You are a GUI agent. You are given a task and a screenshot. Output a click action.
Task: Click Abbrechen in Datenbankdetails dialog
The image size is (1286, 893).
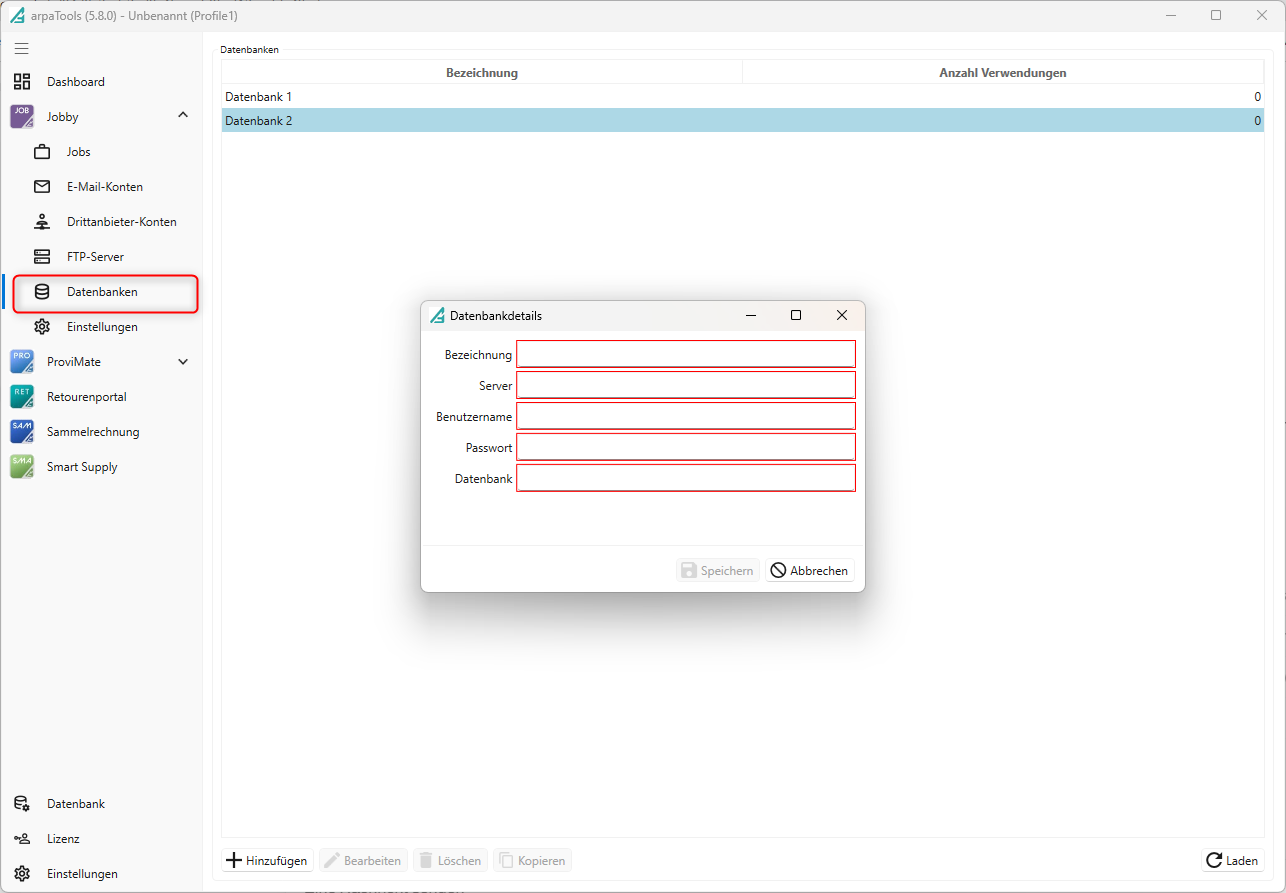[809, 571]
